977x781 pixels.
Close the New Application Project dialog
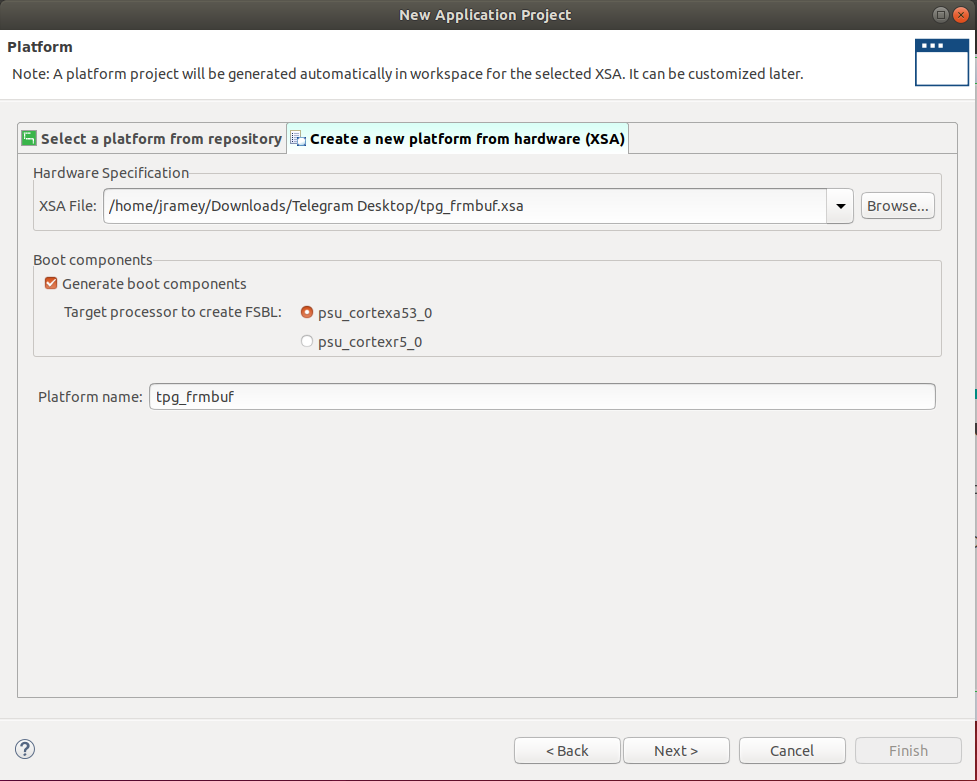click(961, 14)
